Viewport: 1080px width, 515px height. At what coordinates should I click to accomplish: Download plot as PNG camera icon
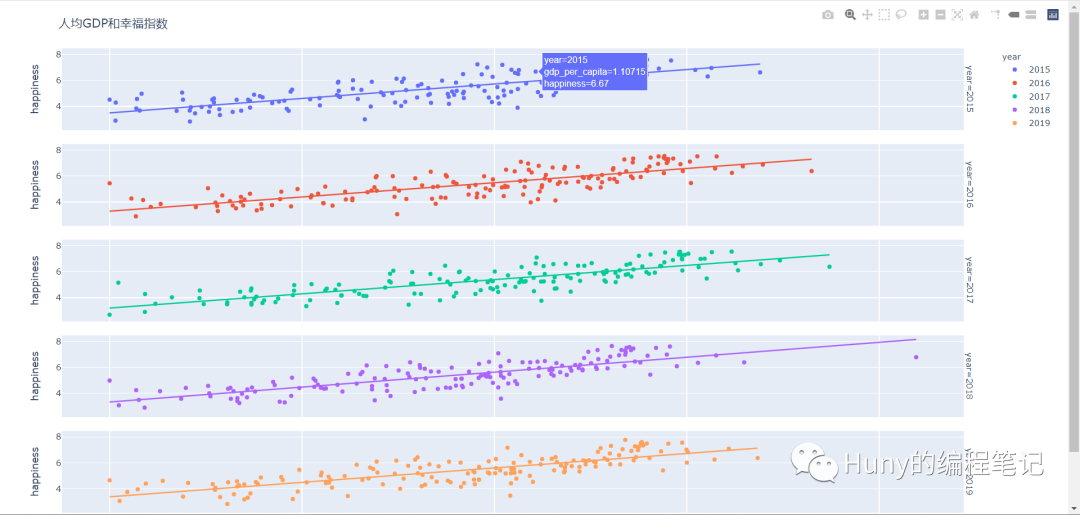click(827, 15)
